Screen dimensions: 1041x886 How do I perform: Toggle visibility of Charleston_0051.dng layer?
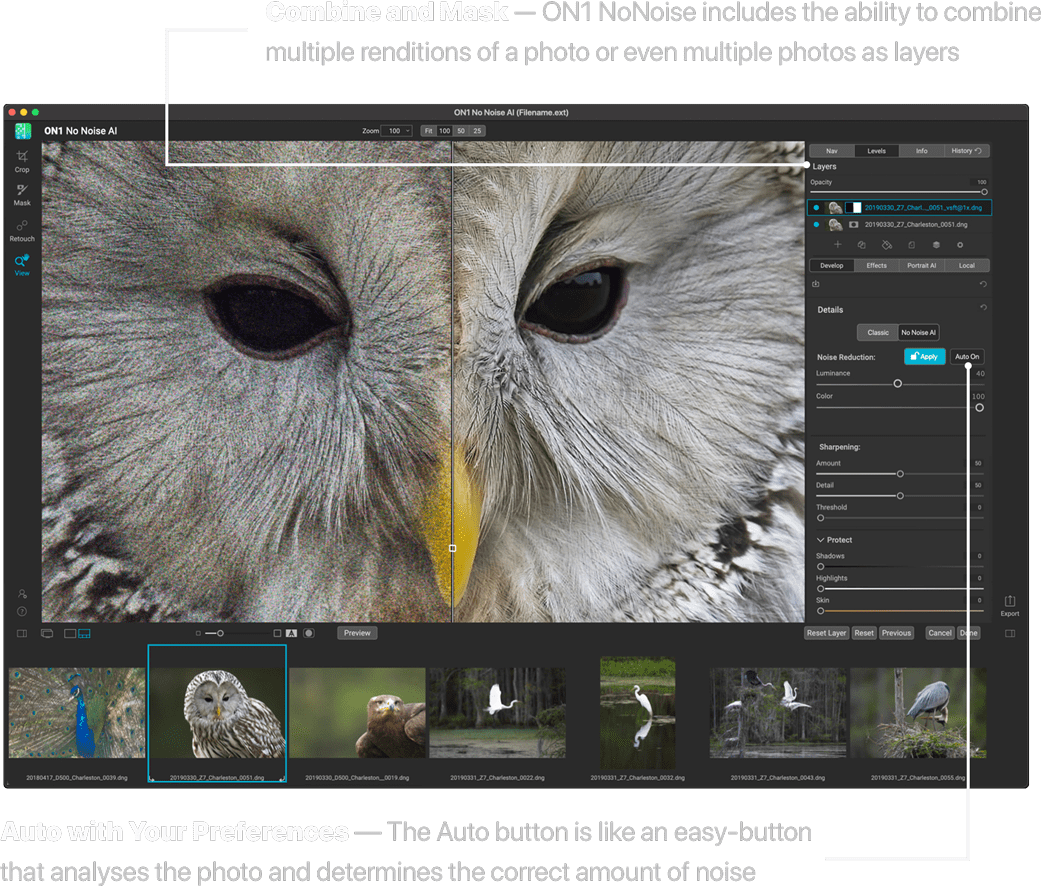(816, 225)
